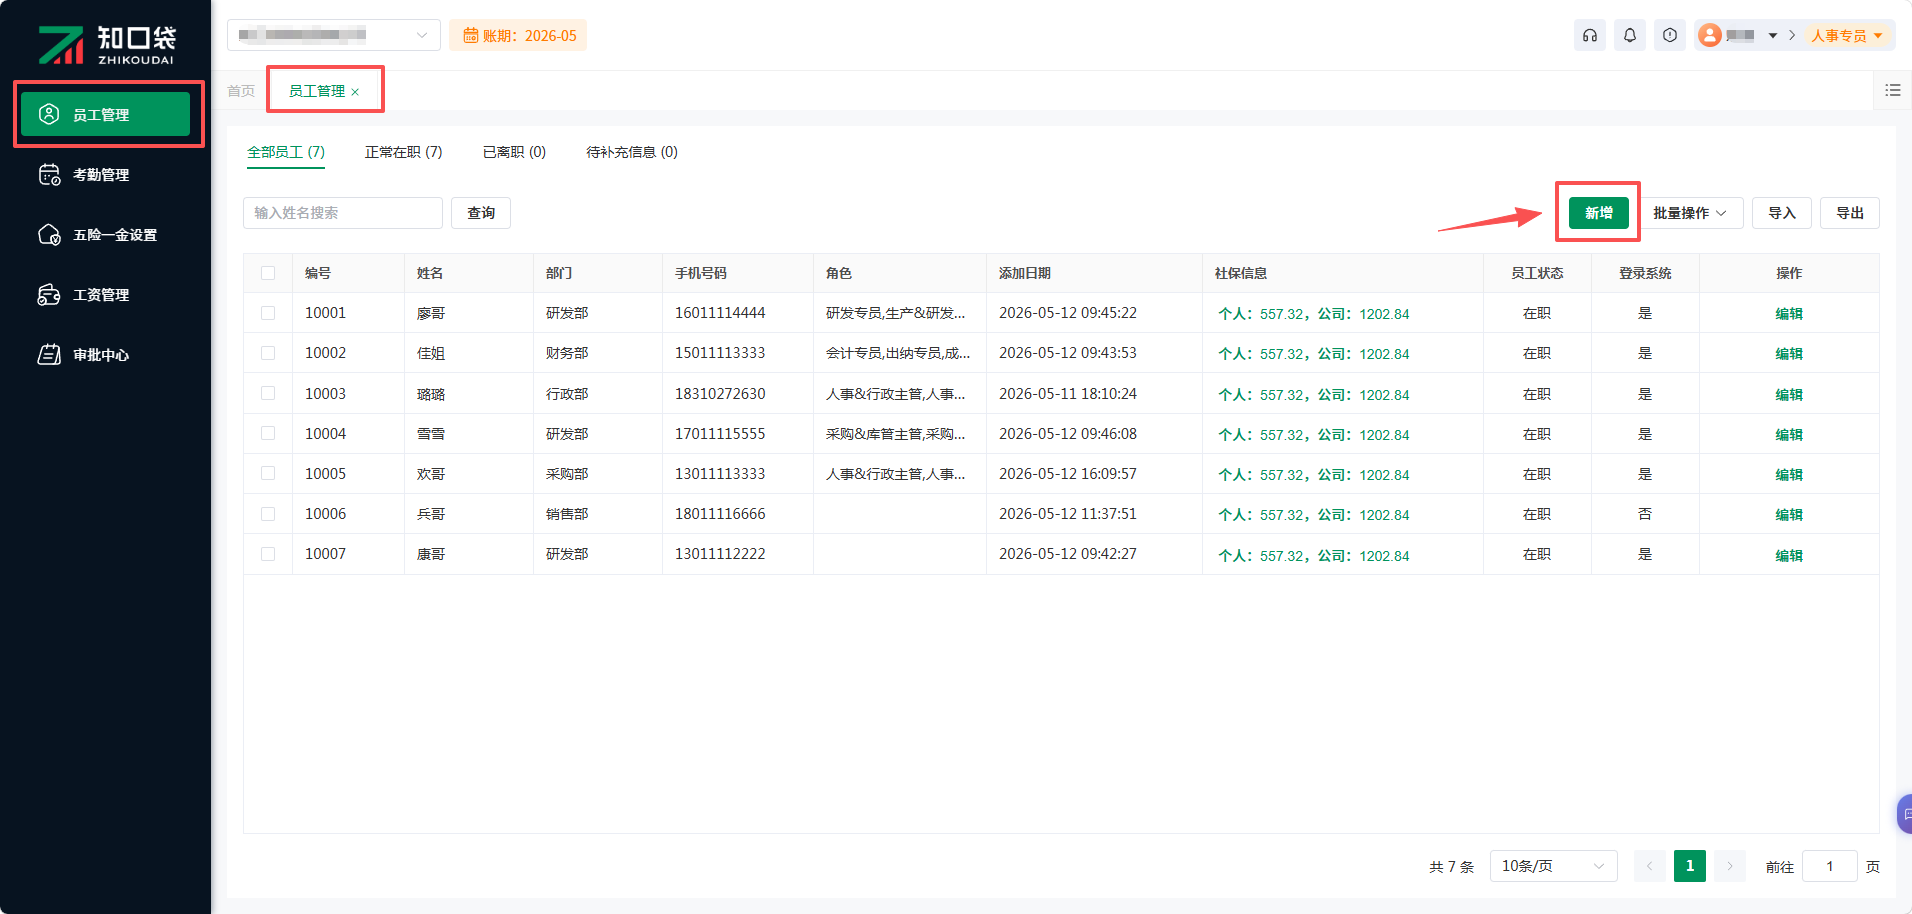Open 考勤管理 in the sidebar
The image size is (1912, 914).
(x=105, y=175)
